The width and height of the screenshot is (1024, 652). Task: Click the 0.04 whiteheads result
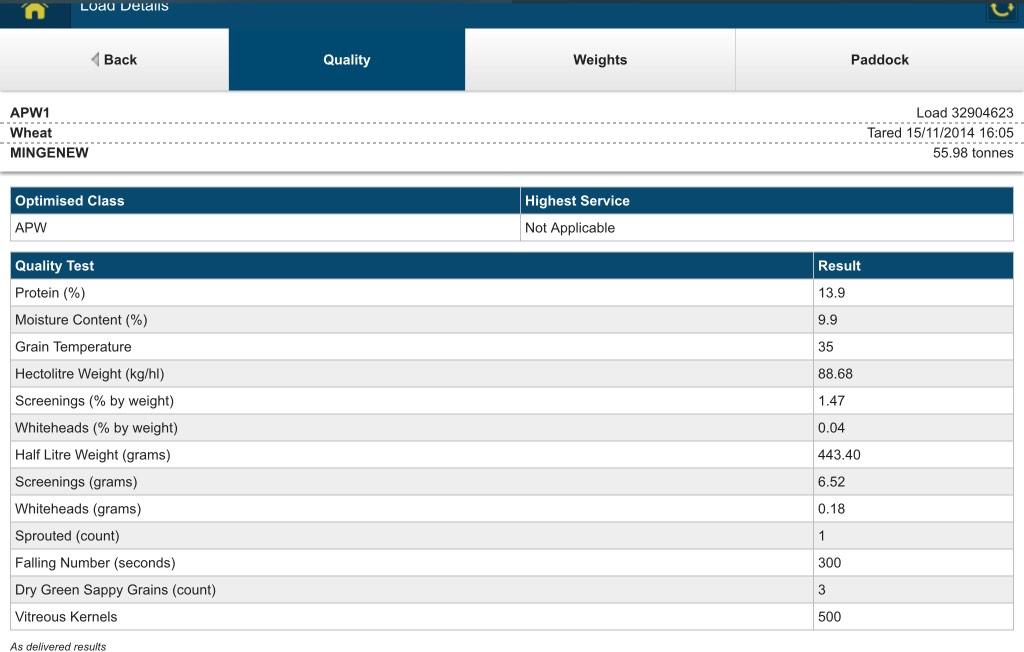[x=831, y=428]
